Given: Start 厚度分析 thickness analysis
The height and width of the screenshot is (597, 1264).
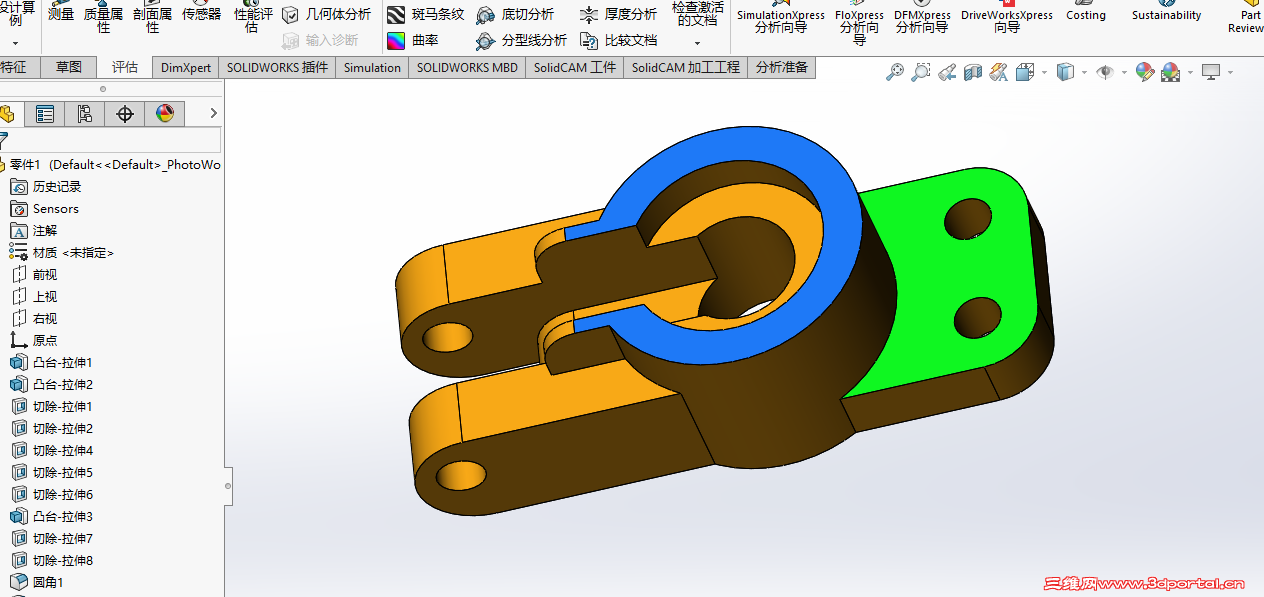Looking at the screenshot, I should pos(619,14).
